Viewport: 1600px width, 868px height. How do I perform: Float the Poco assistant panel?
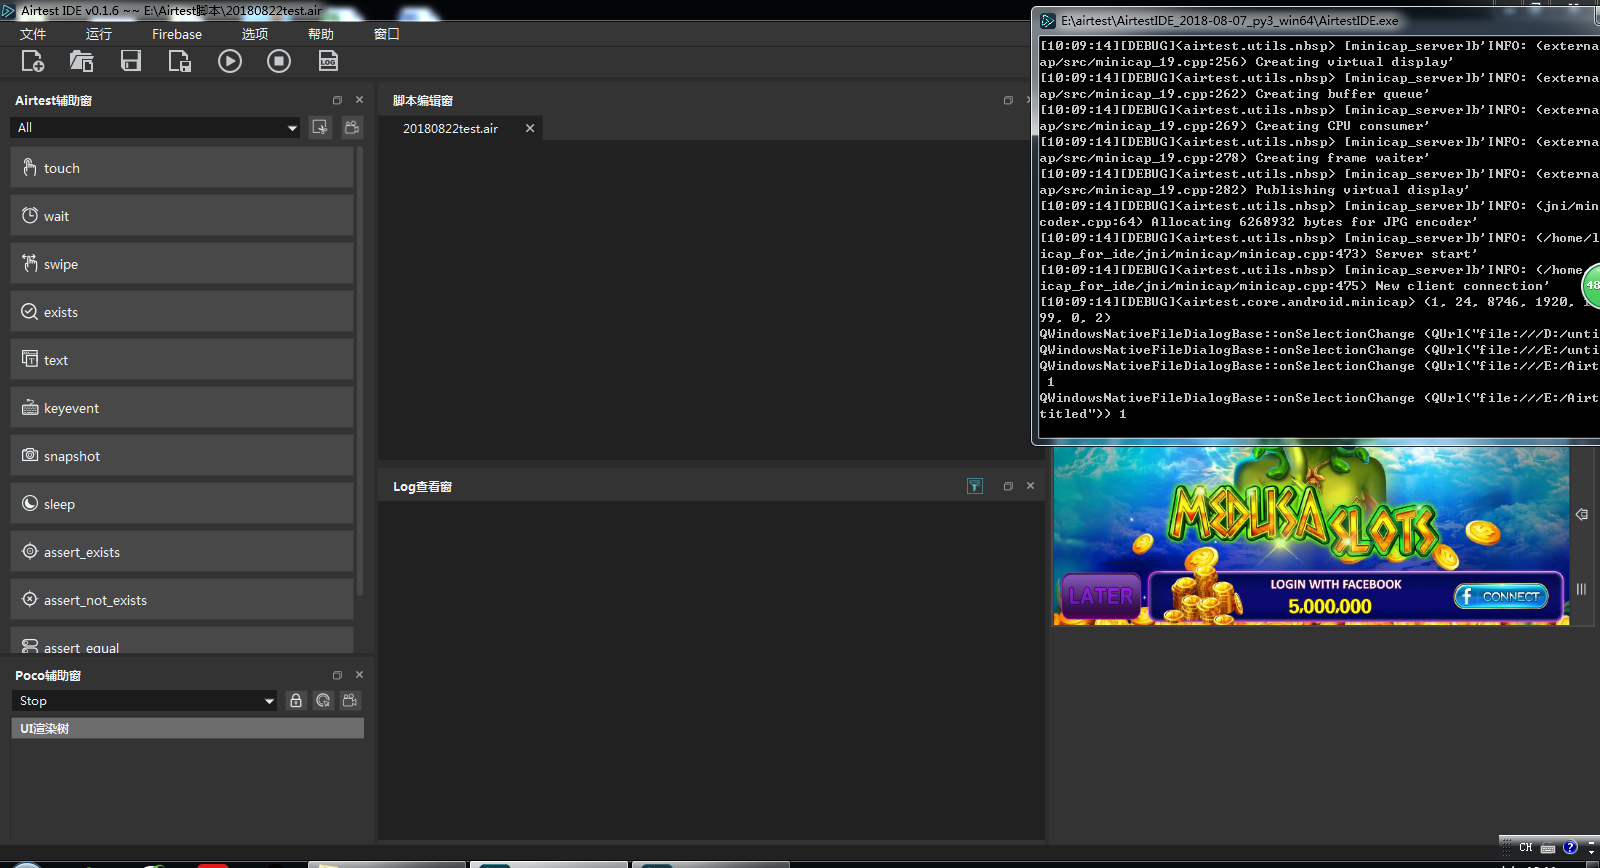(337, 675)
